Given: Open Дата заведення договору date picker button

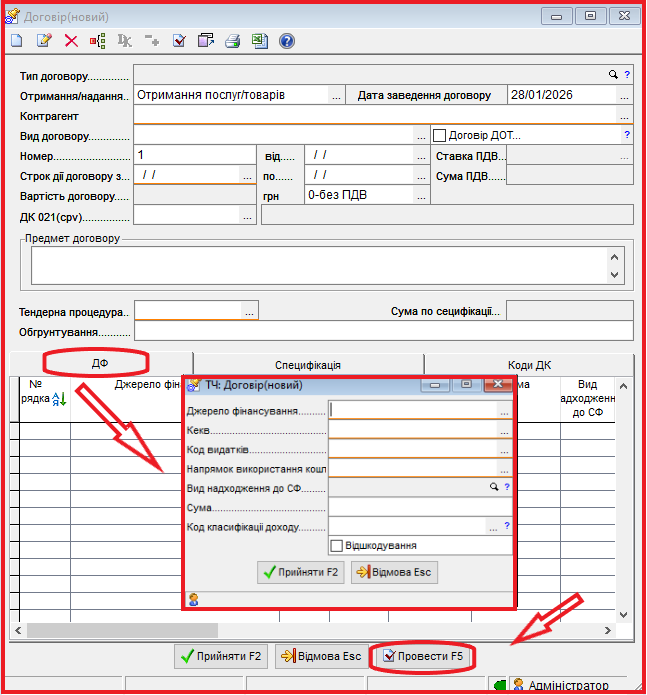Looking at the screenshot, I should (624, 96).
